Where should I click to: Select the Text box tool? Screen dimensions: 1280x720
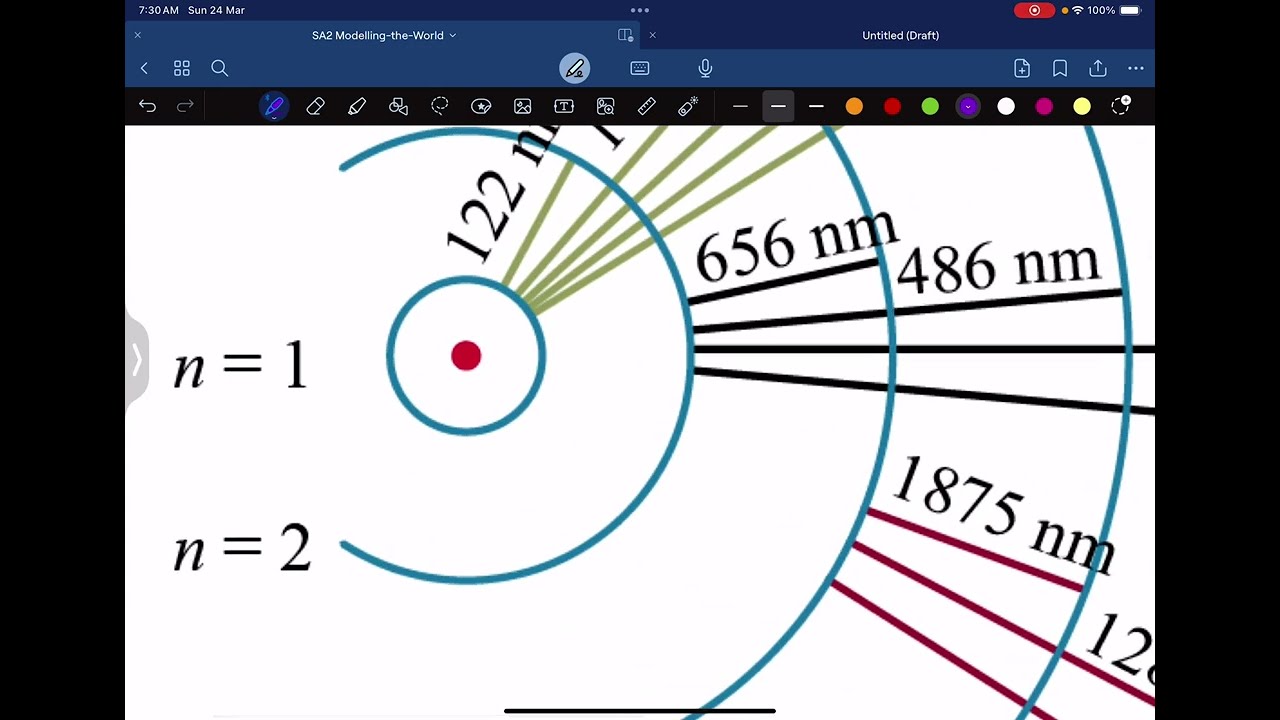point(564,106)
